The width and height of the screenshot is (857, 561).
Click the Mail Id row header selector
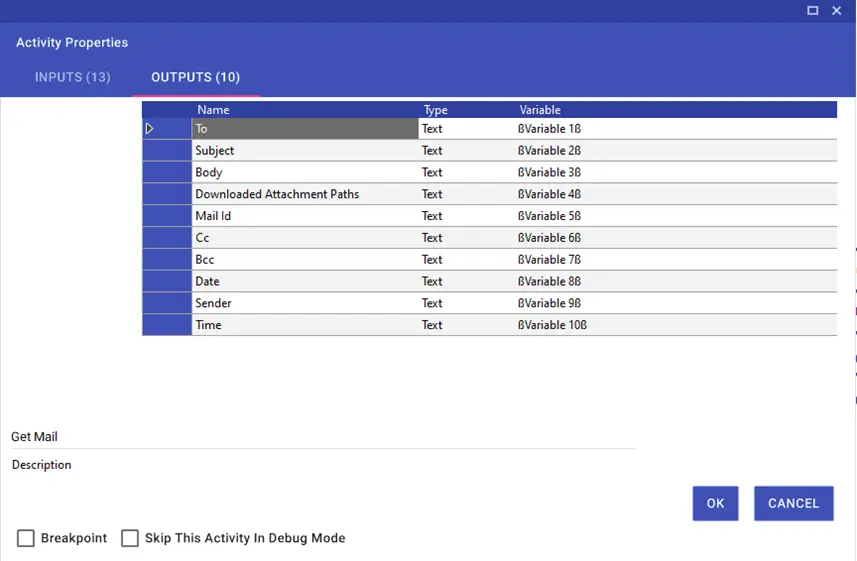[x=167, y=216]
